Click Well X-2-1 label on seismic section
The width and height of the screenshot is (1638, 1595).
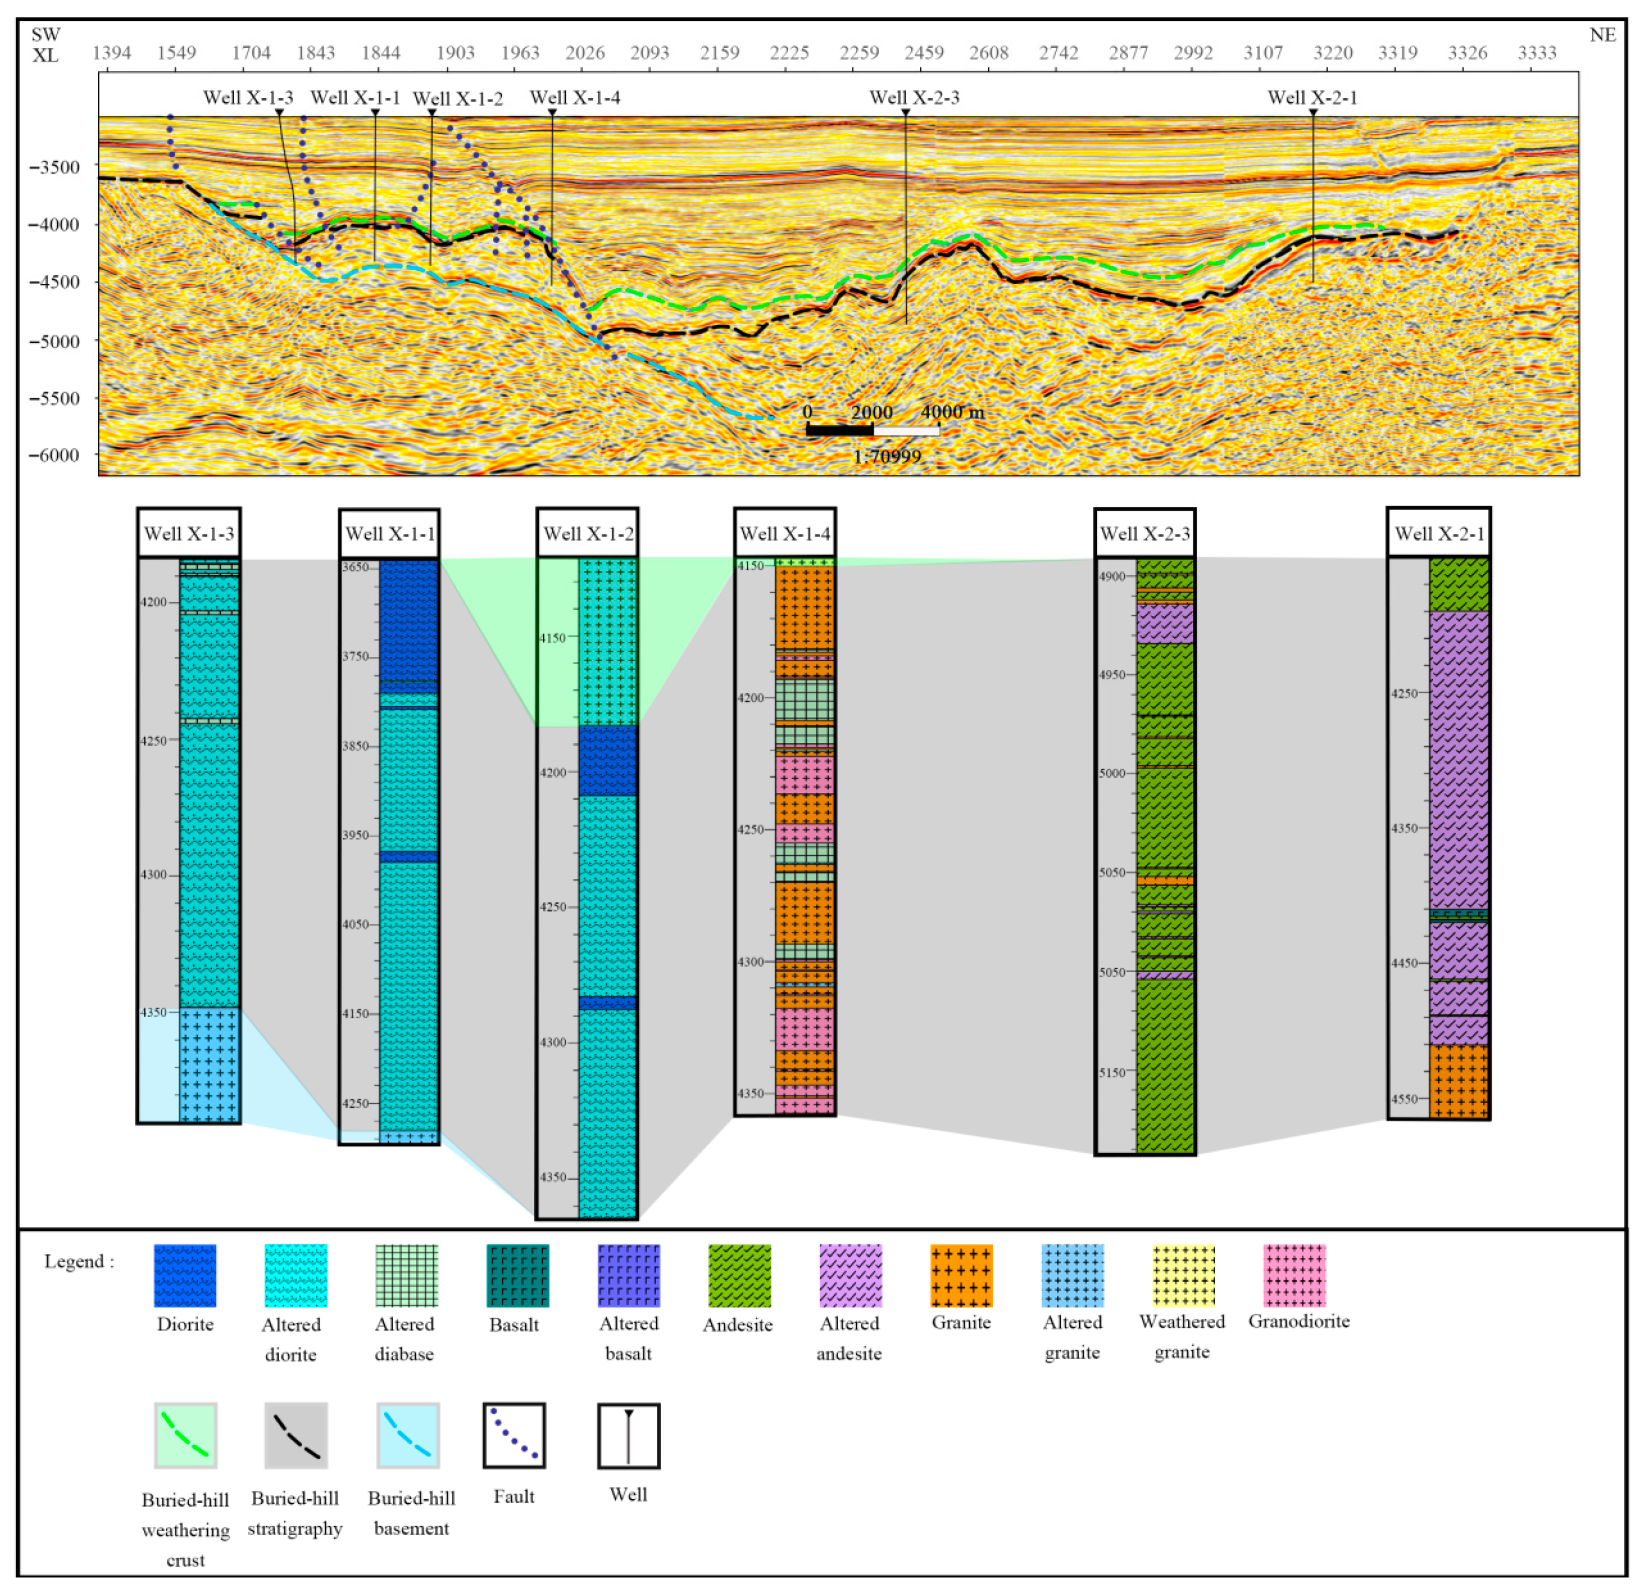pos(1312,97)
